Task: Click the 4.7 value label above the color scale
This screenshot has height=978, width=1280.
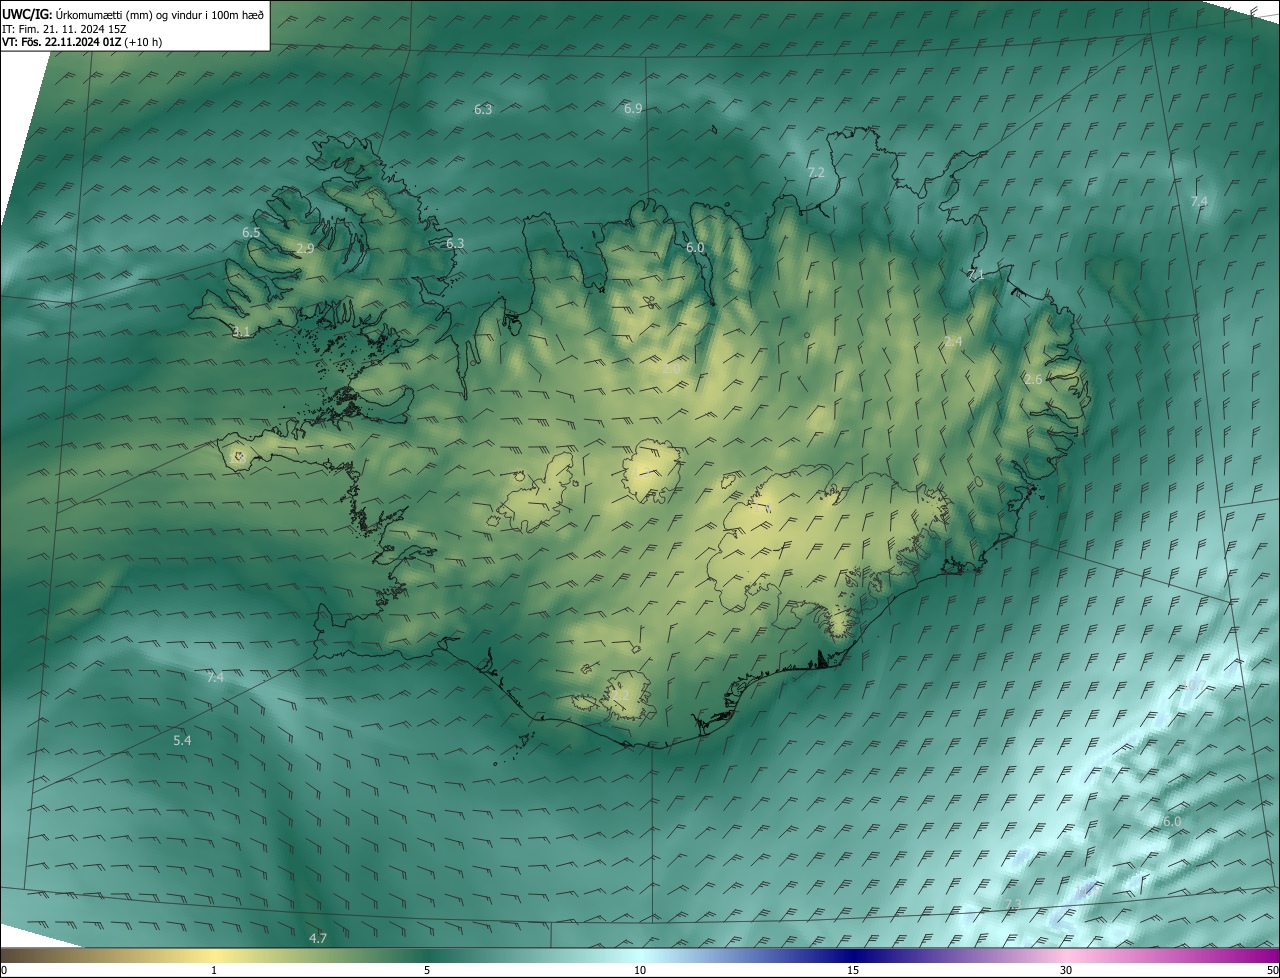Action: pos(318,938)
